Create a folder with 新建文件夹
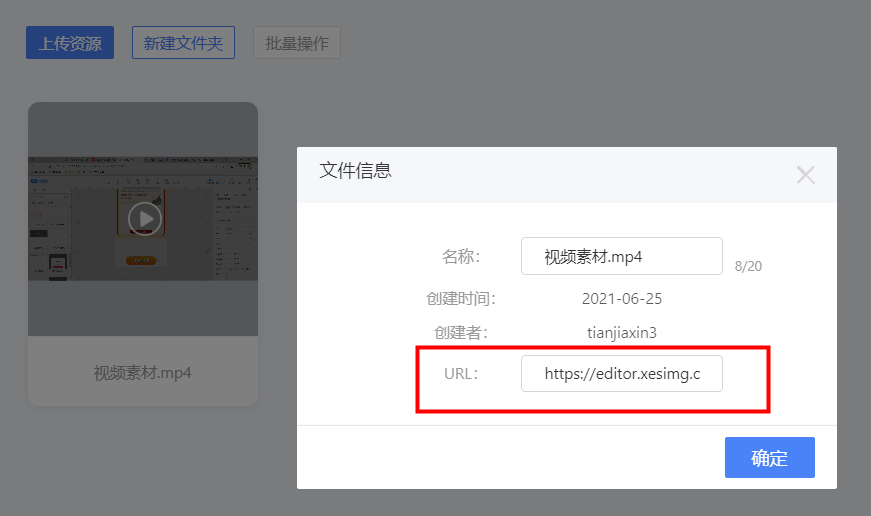This screenshot has width=871, height=516. click(x=183, y=43)
